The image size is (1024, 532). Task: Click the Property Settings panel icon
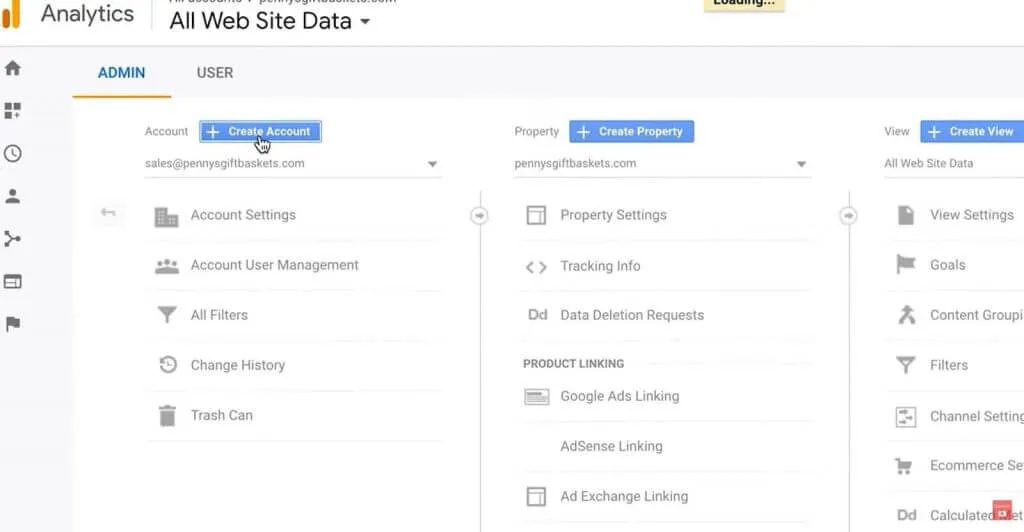pyautogui.click(x=536, y=215)
